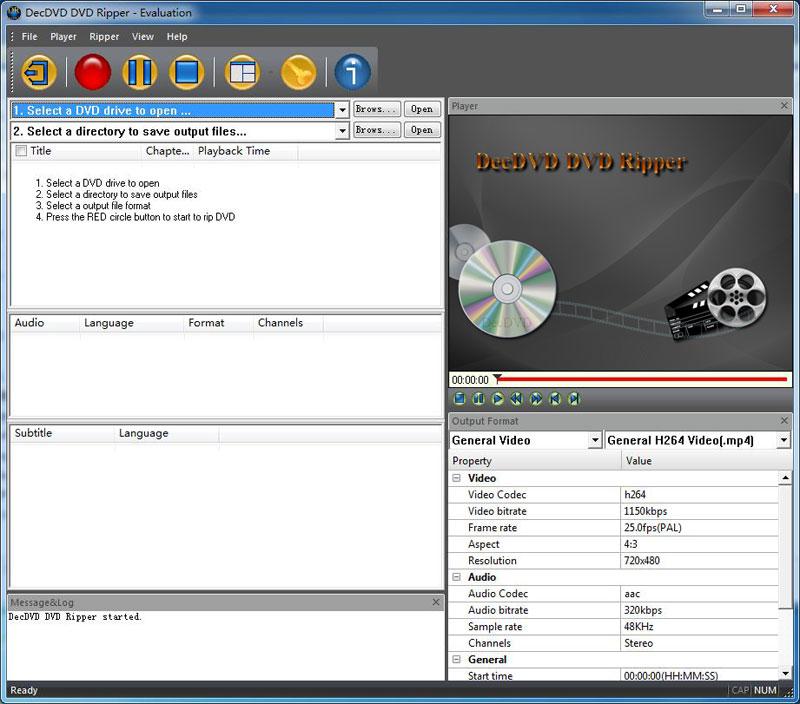The image size is (800, 704).
Task: Select the Video Codec h264 value
Action: coord(699,494)
